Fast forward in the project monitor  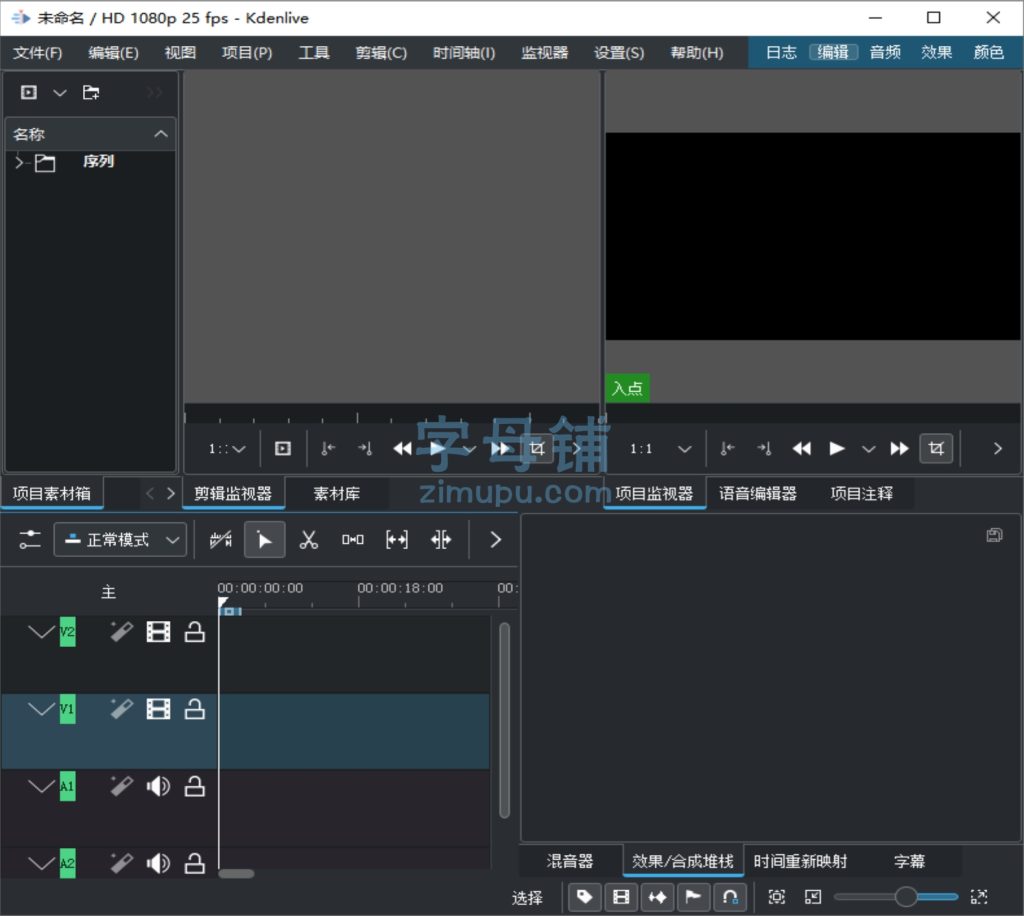tap(899, 449)
